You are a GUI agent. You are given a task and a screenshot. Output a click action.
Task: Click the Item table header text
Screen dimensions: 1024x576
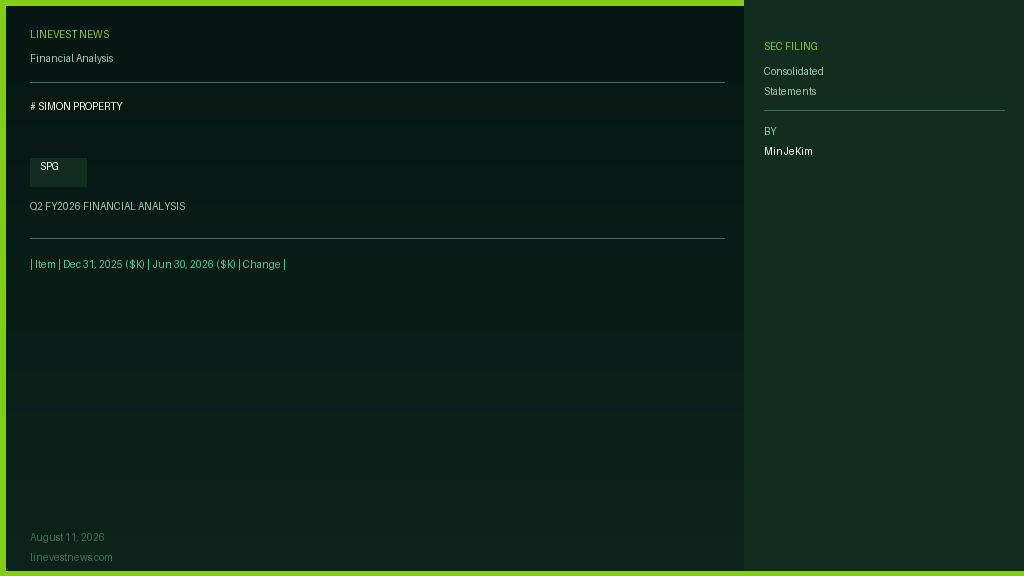(45, 264)
